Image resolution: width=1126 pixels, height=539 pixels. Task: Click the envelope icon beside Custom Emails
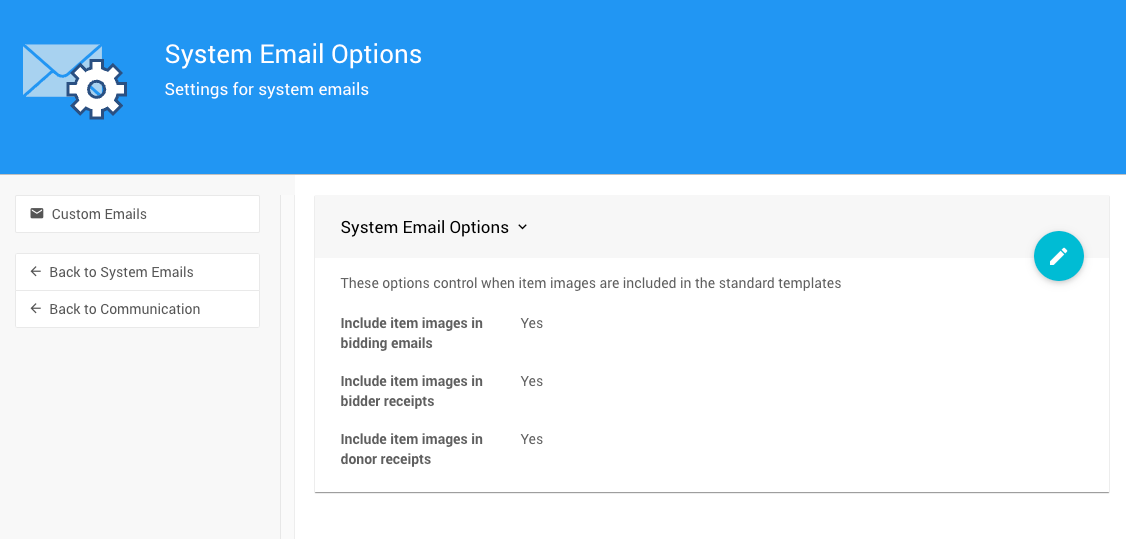(37, 214)
